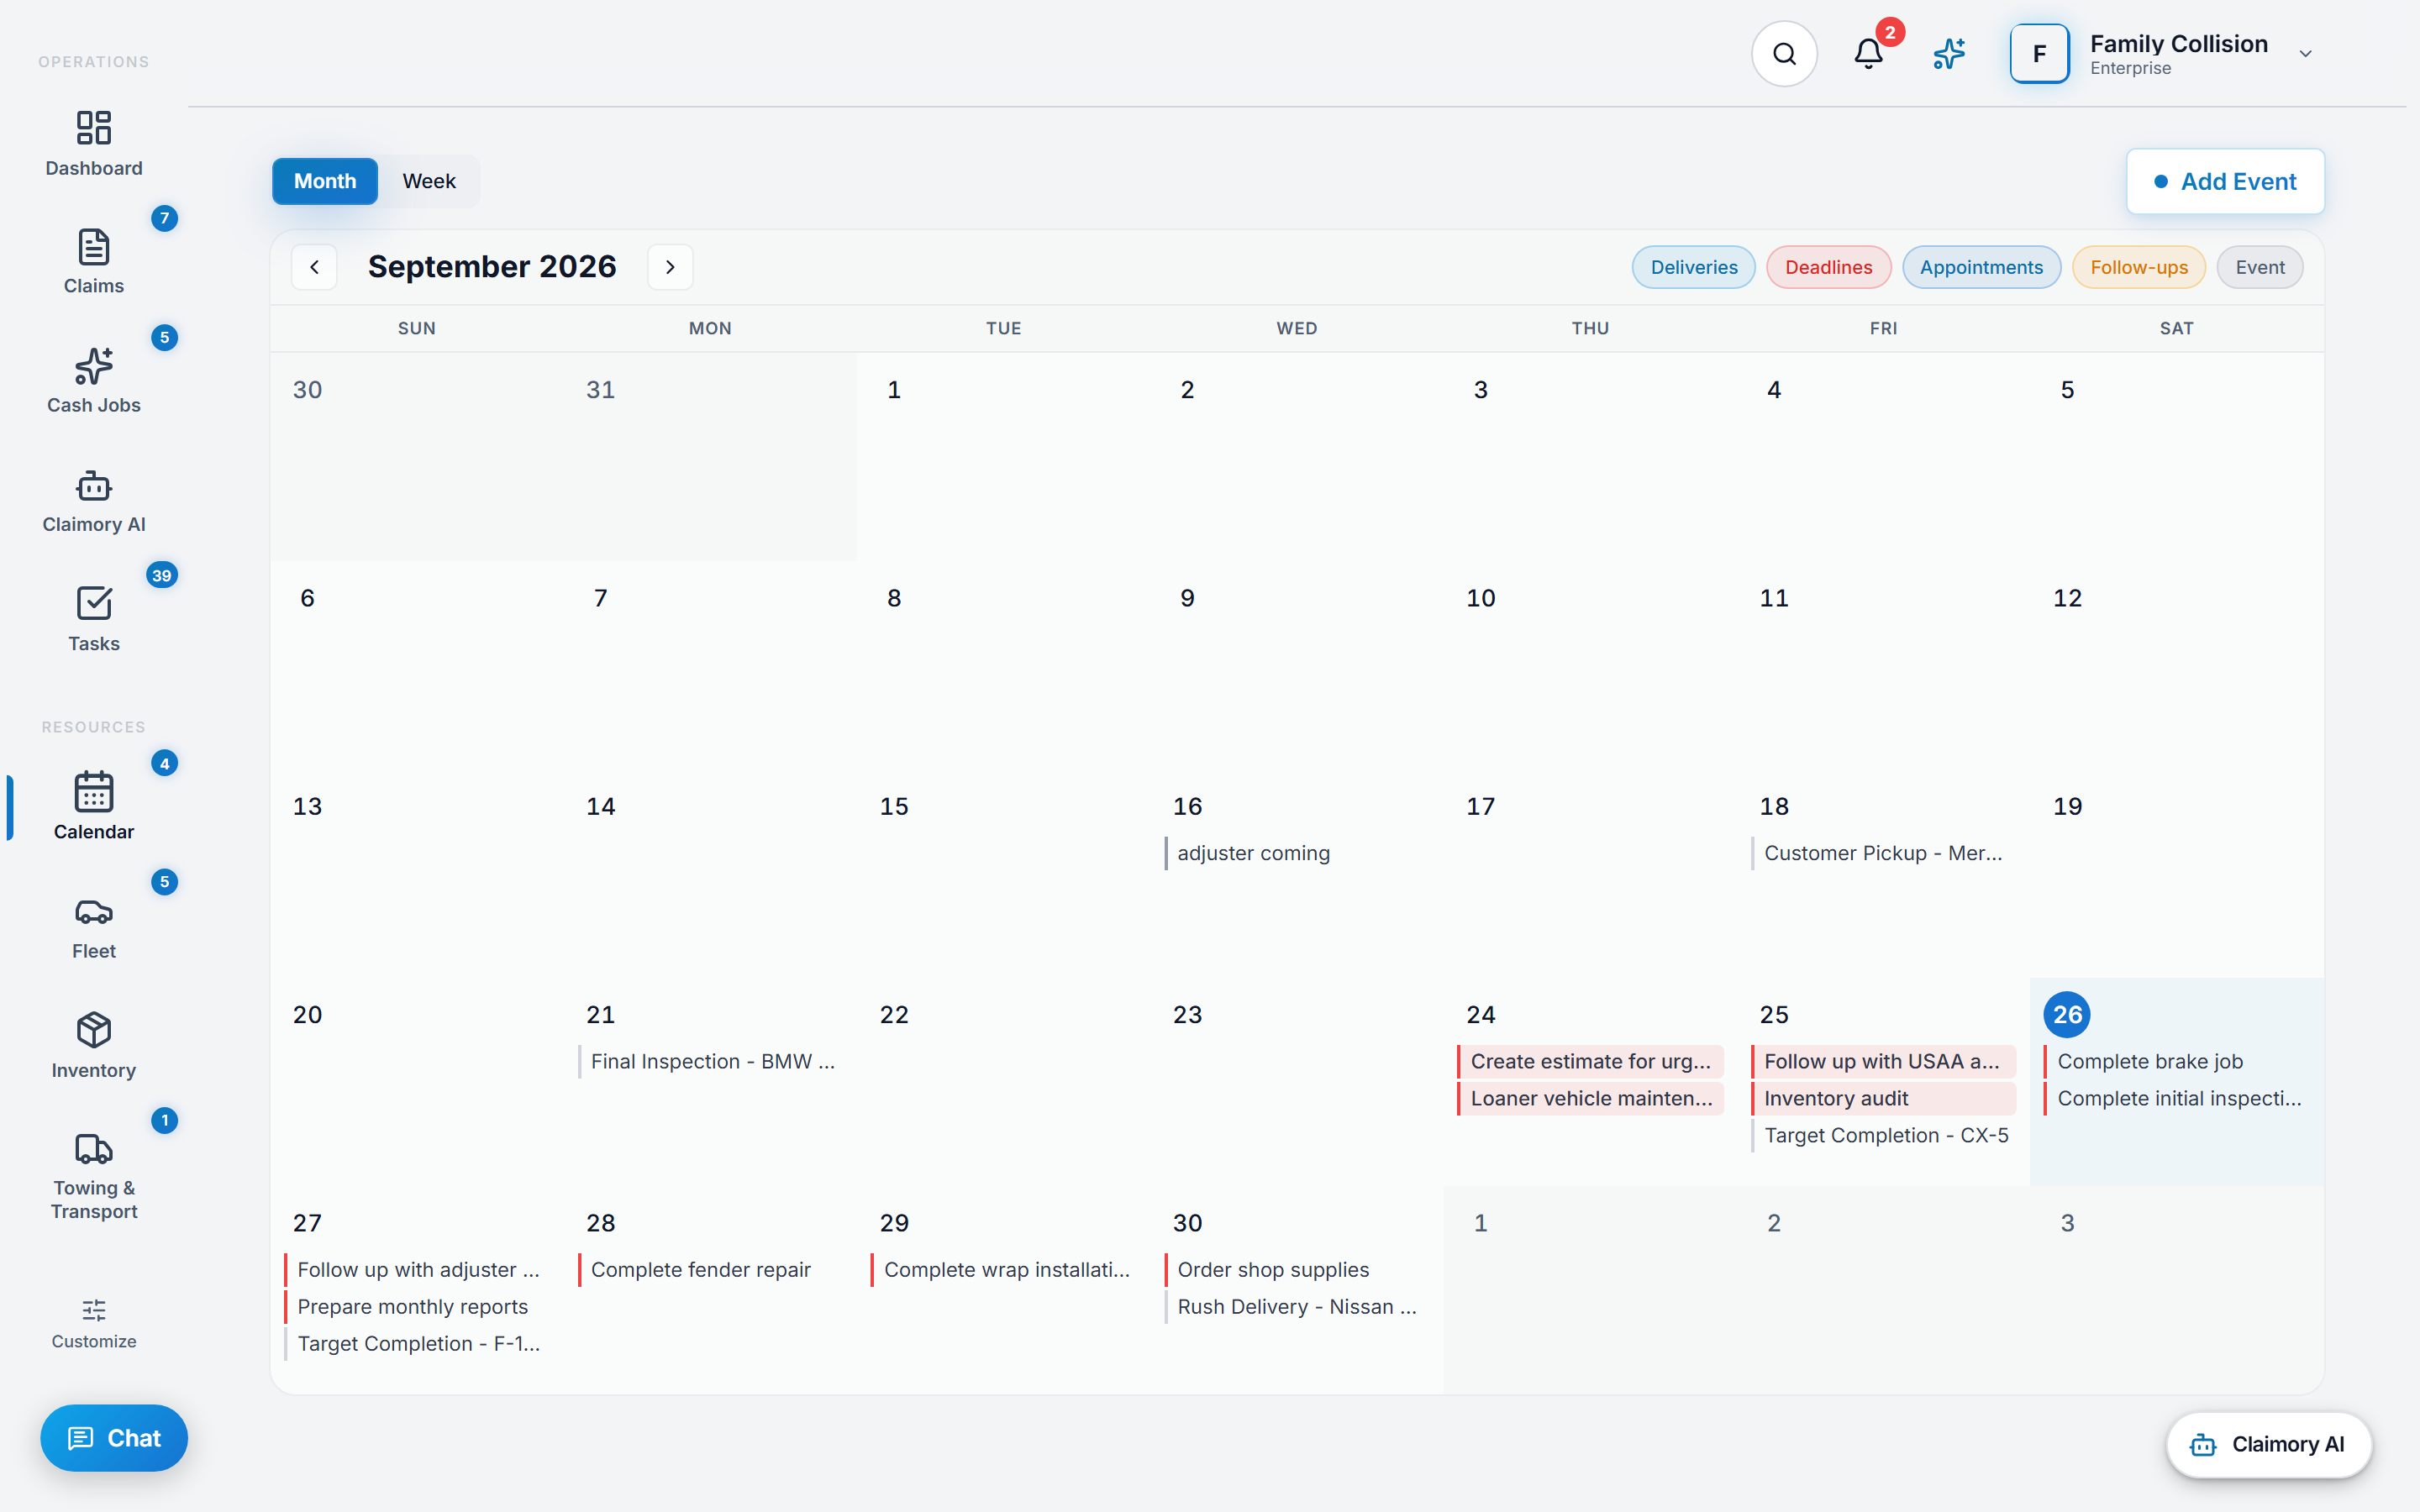Toggle the Event filter chip
This screenshot has width=2420, height=1512.
(2259, 267)
